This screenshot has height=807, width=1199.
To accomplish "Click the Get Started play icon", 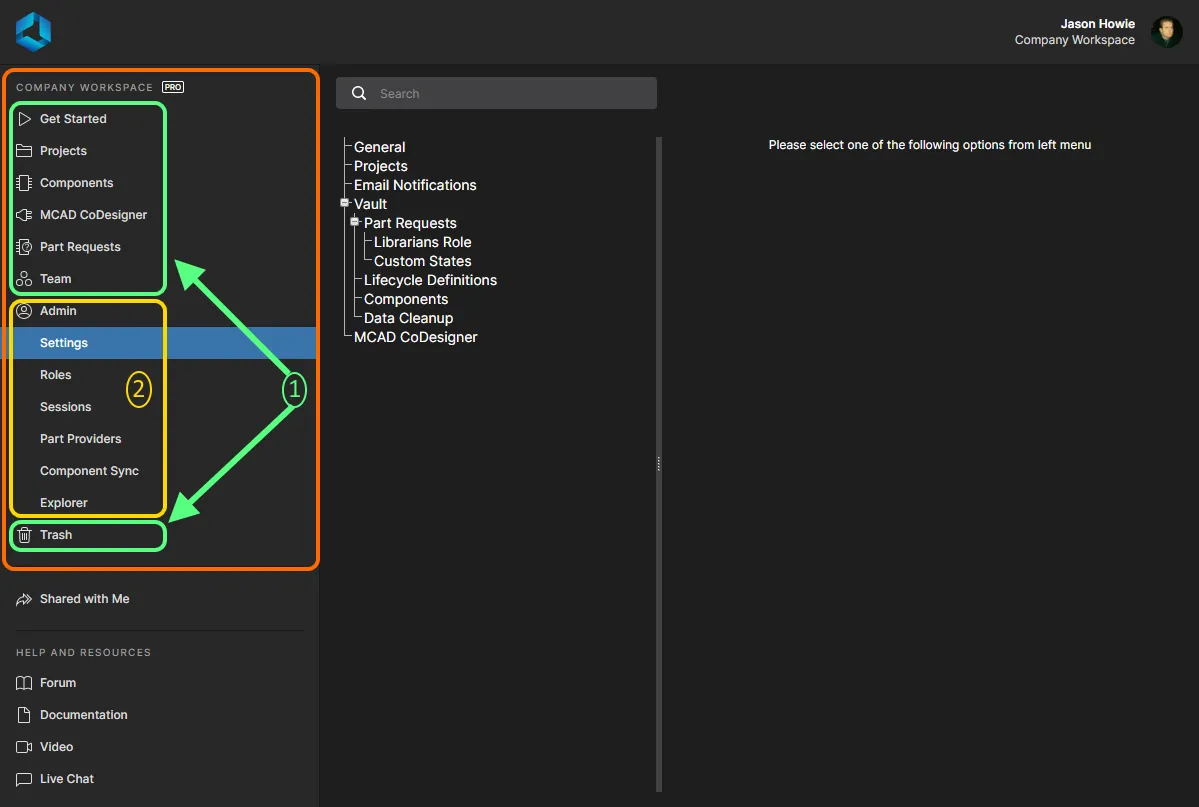I will [25, 119].
